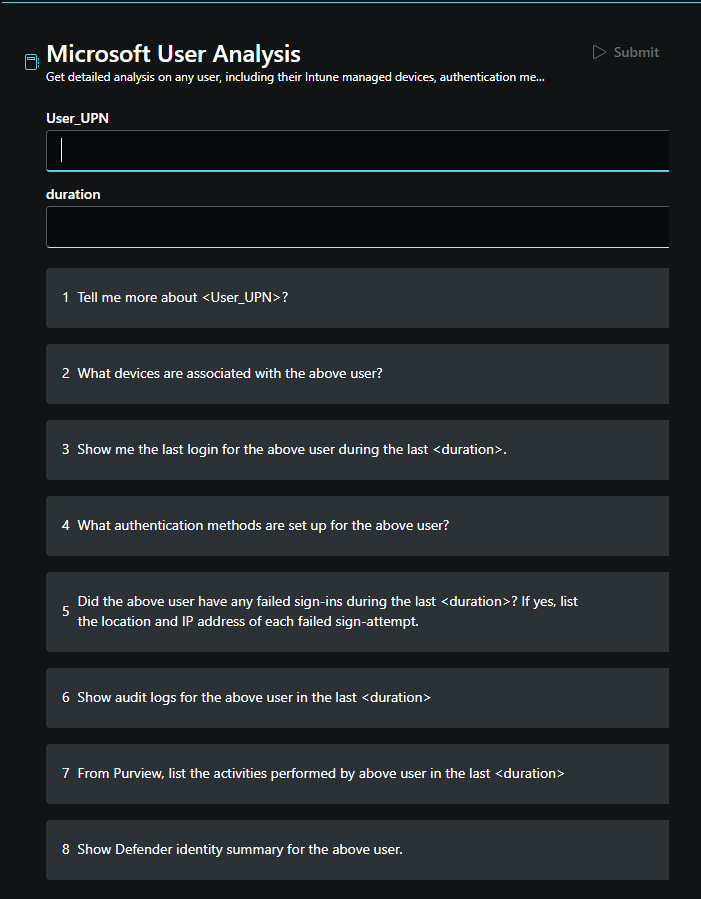This screenshot has height=899, width=701.
Task: Select the 'Show me the last login' prompt
Action: (358, 450)
